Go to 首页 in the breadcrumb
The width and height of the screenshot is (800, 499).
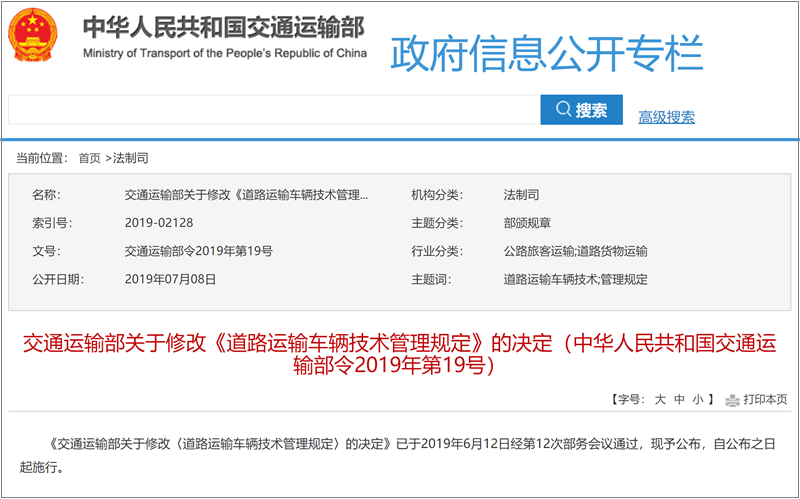89,158
